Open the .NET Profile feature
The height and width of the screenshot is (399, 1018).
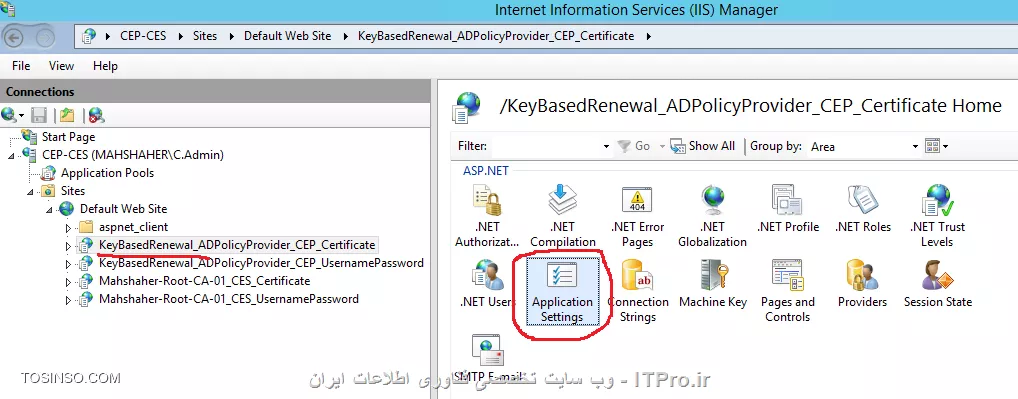[x=788, y=209]
